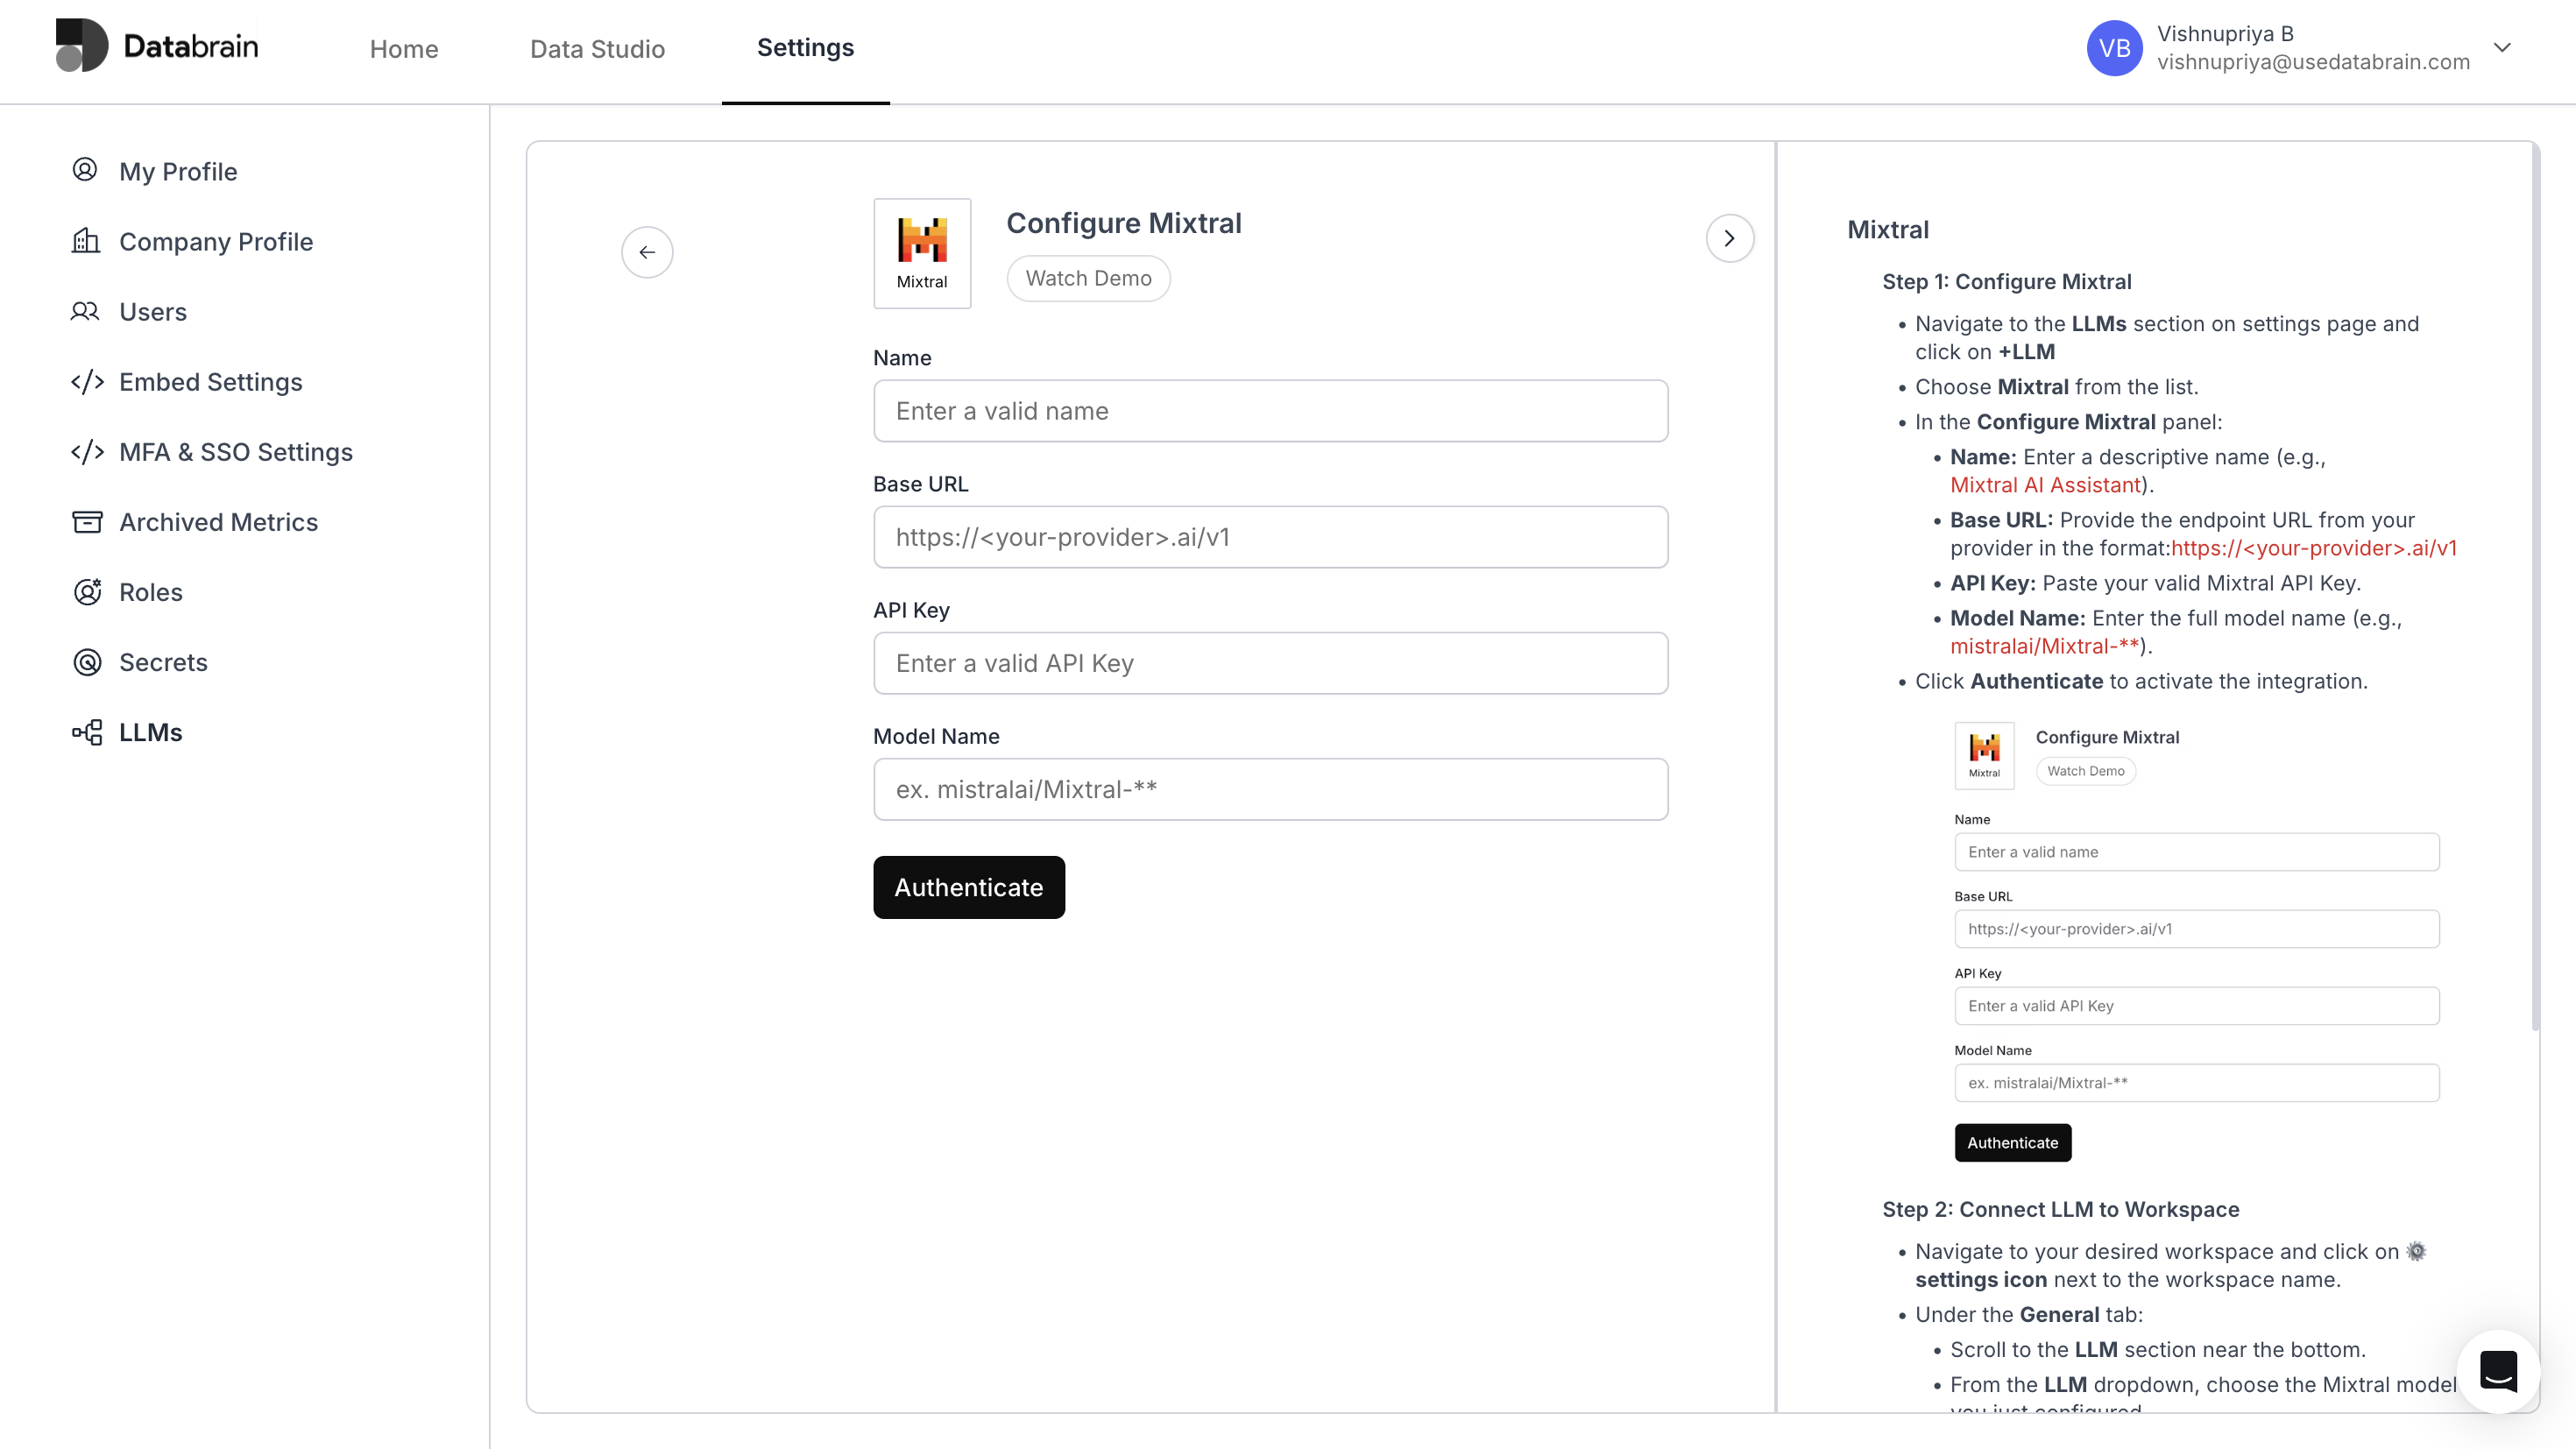Expand the user account dropdown chevron

coord(2502,47)
